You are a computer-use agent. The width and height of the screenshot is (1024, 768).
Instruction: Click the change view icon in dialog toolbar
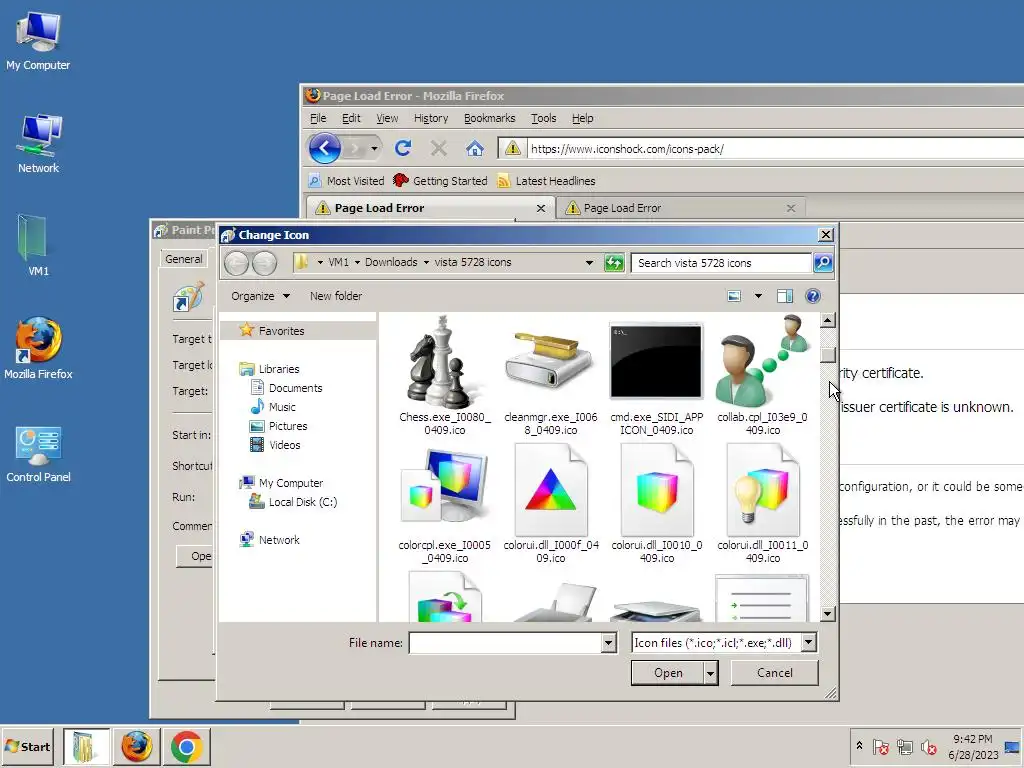(734, 296)
